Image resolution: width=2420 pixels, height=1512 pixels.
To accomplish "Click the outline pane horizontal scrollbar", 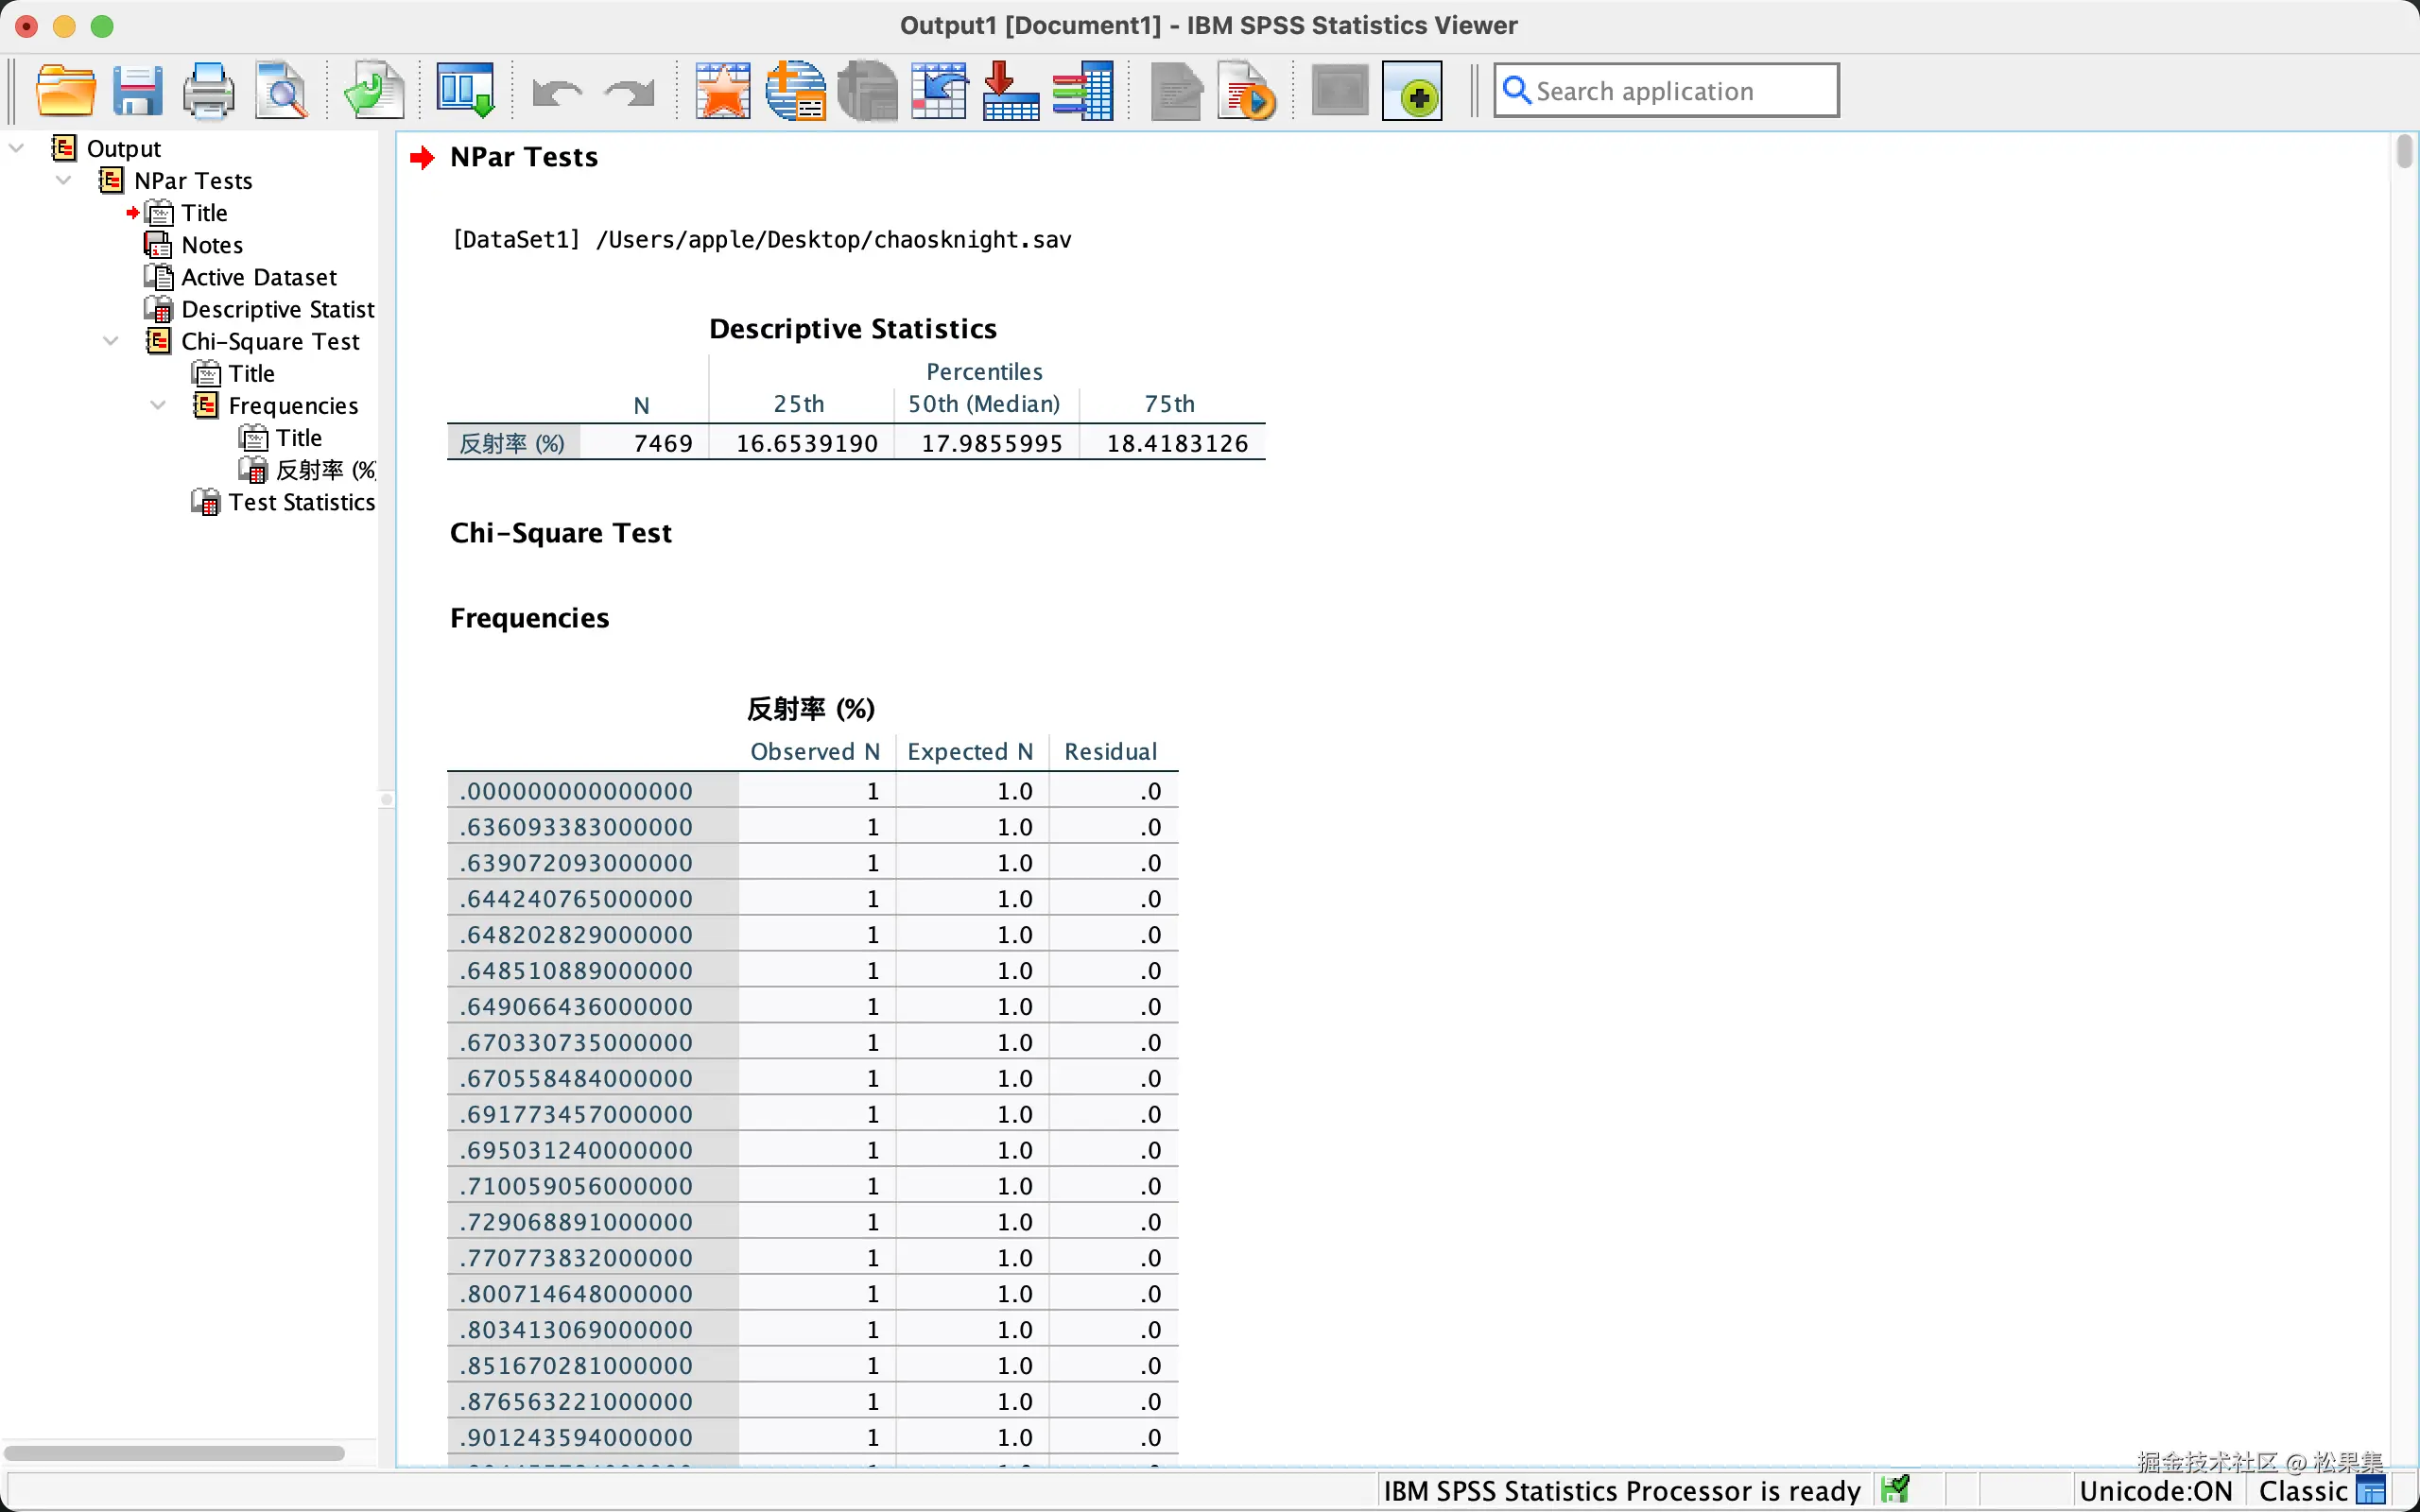I will [174, 1452].
